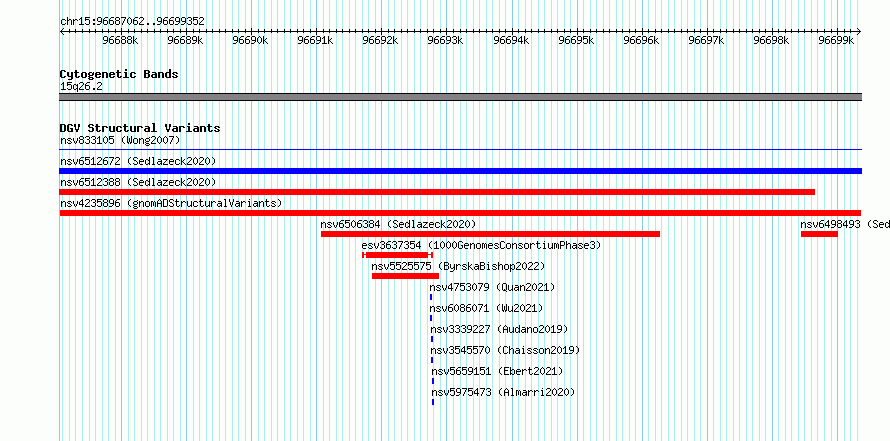
Task: Select the red nsv6512388 variant bar
Action: (437, 192)
